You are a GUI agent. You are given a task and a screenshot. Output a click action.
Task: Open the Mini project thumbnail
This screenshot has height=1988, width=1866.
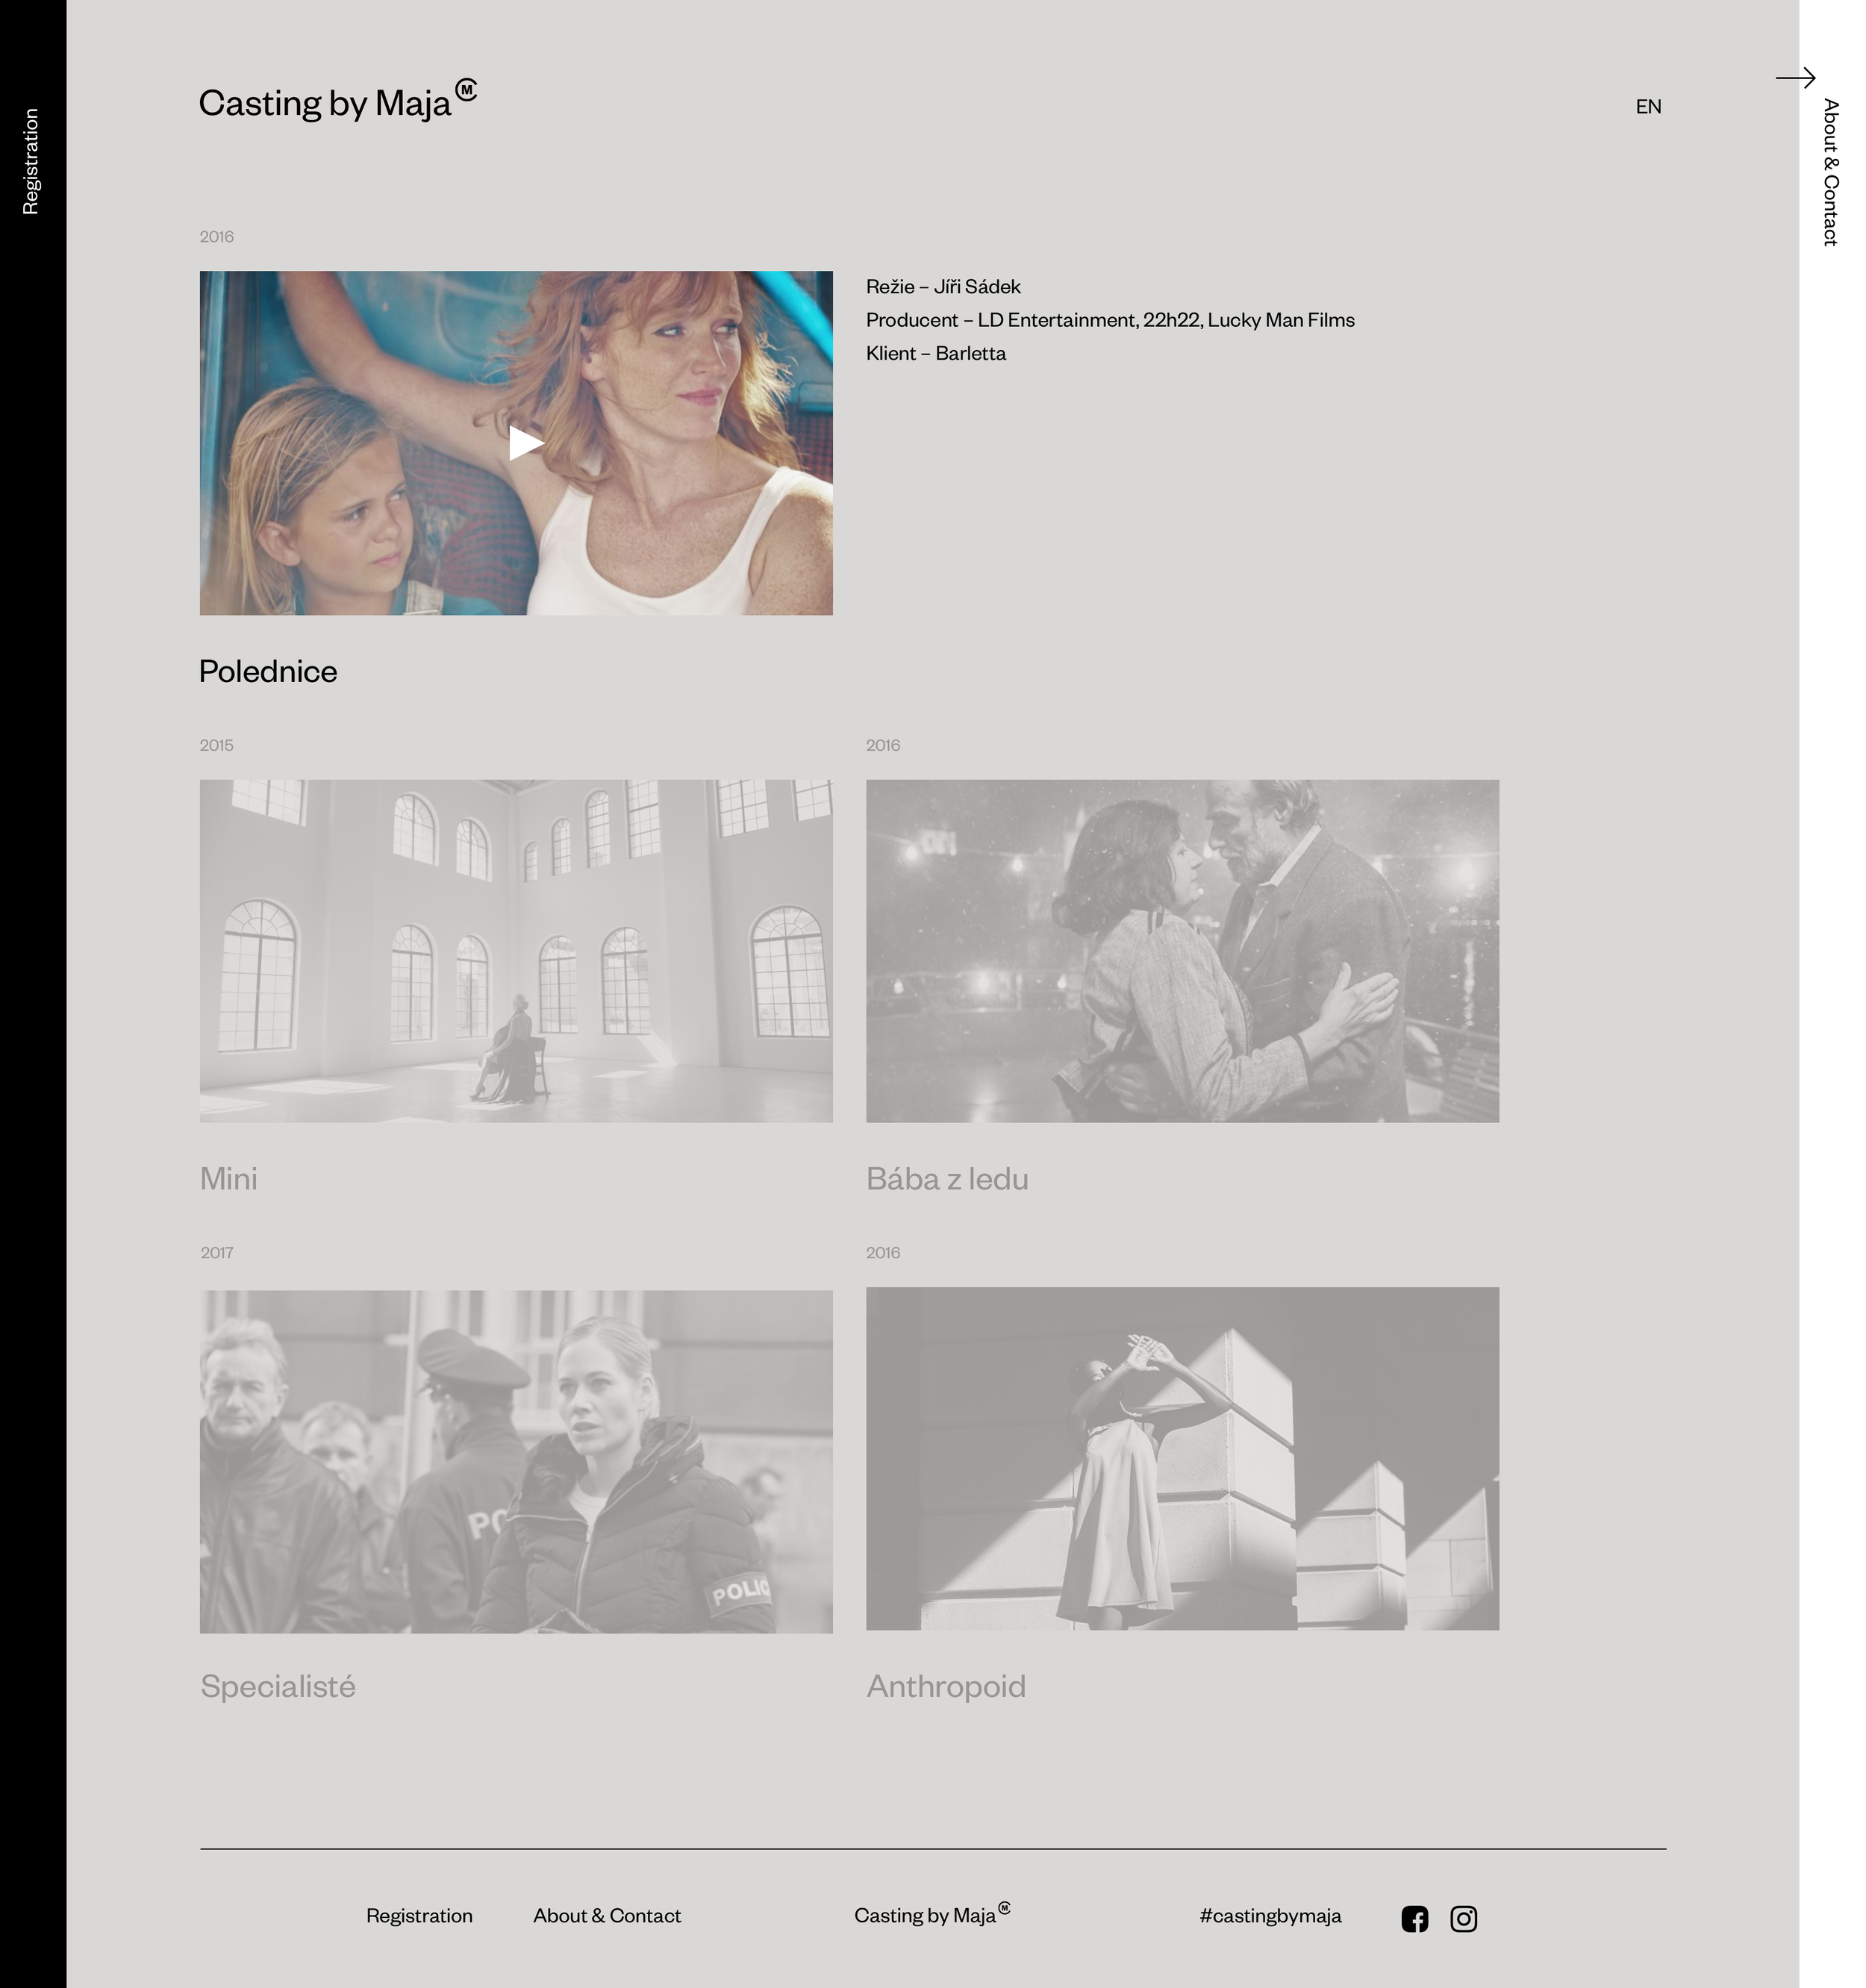(516, 951)
